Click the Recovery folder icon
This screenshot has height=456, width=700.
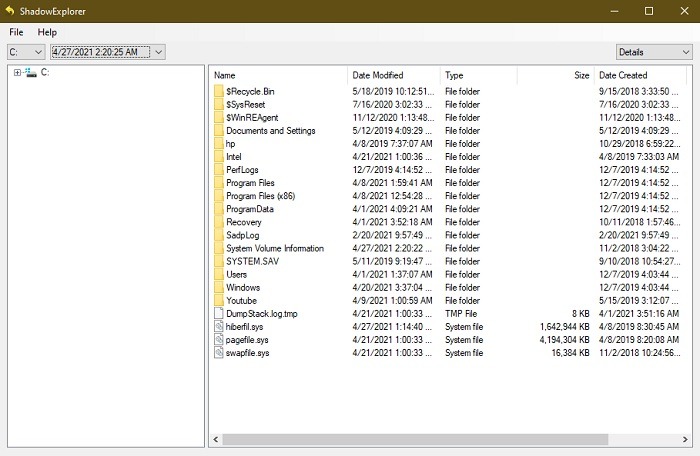219,222
